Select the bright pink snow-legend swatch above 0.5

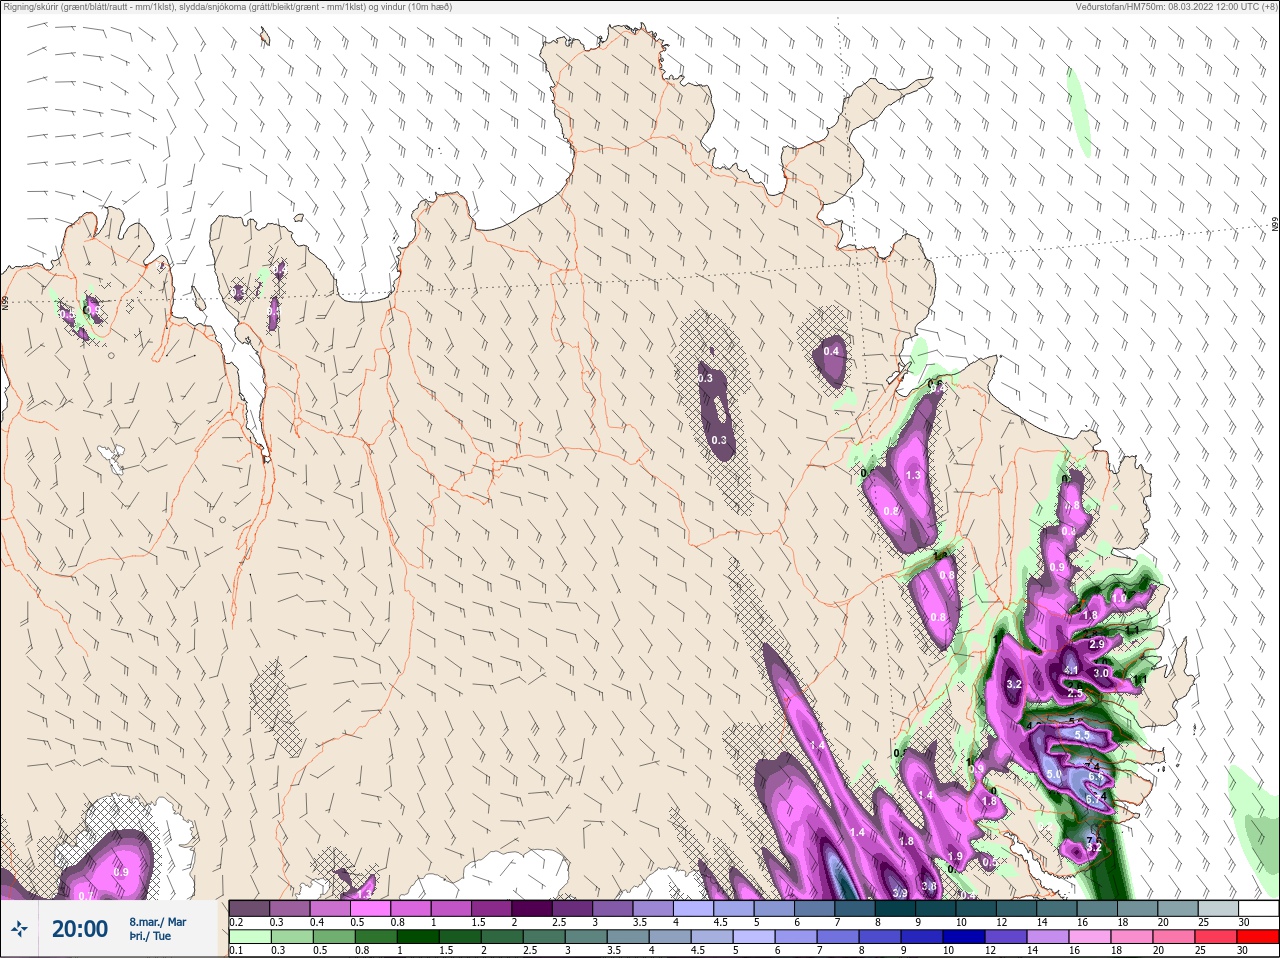(371, 908)
